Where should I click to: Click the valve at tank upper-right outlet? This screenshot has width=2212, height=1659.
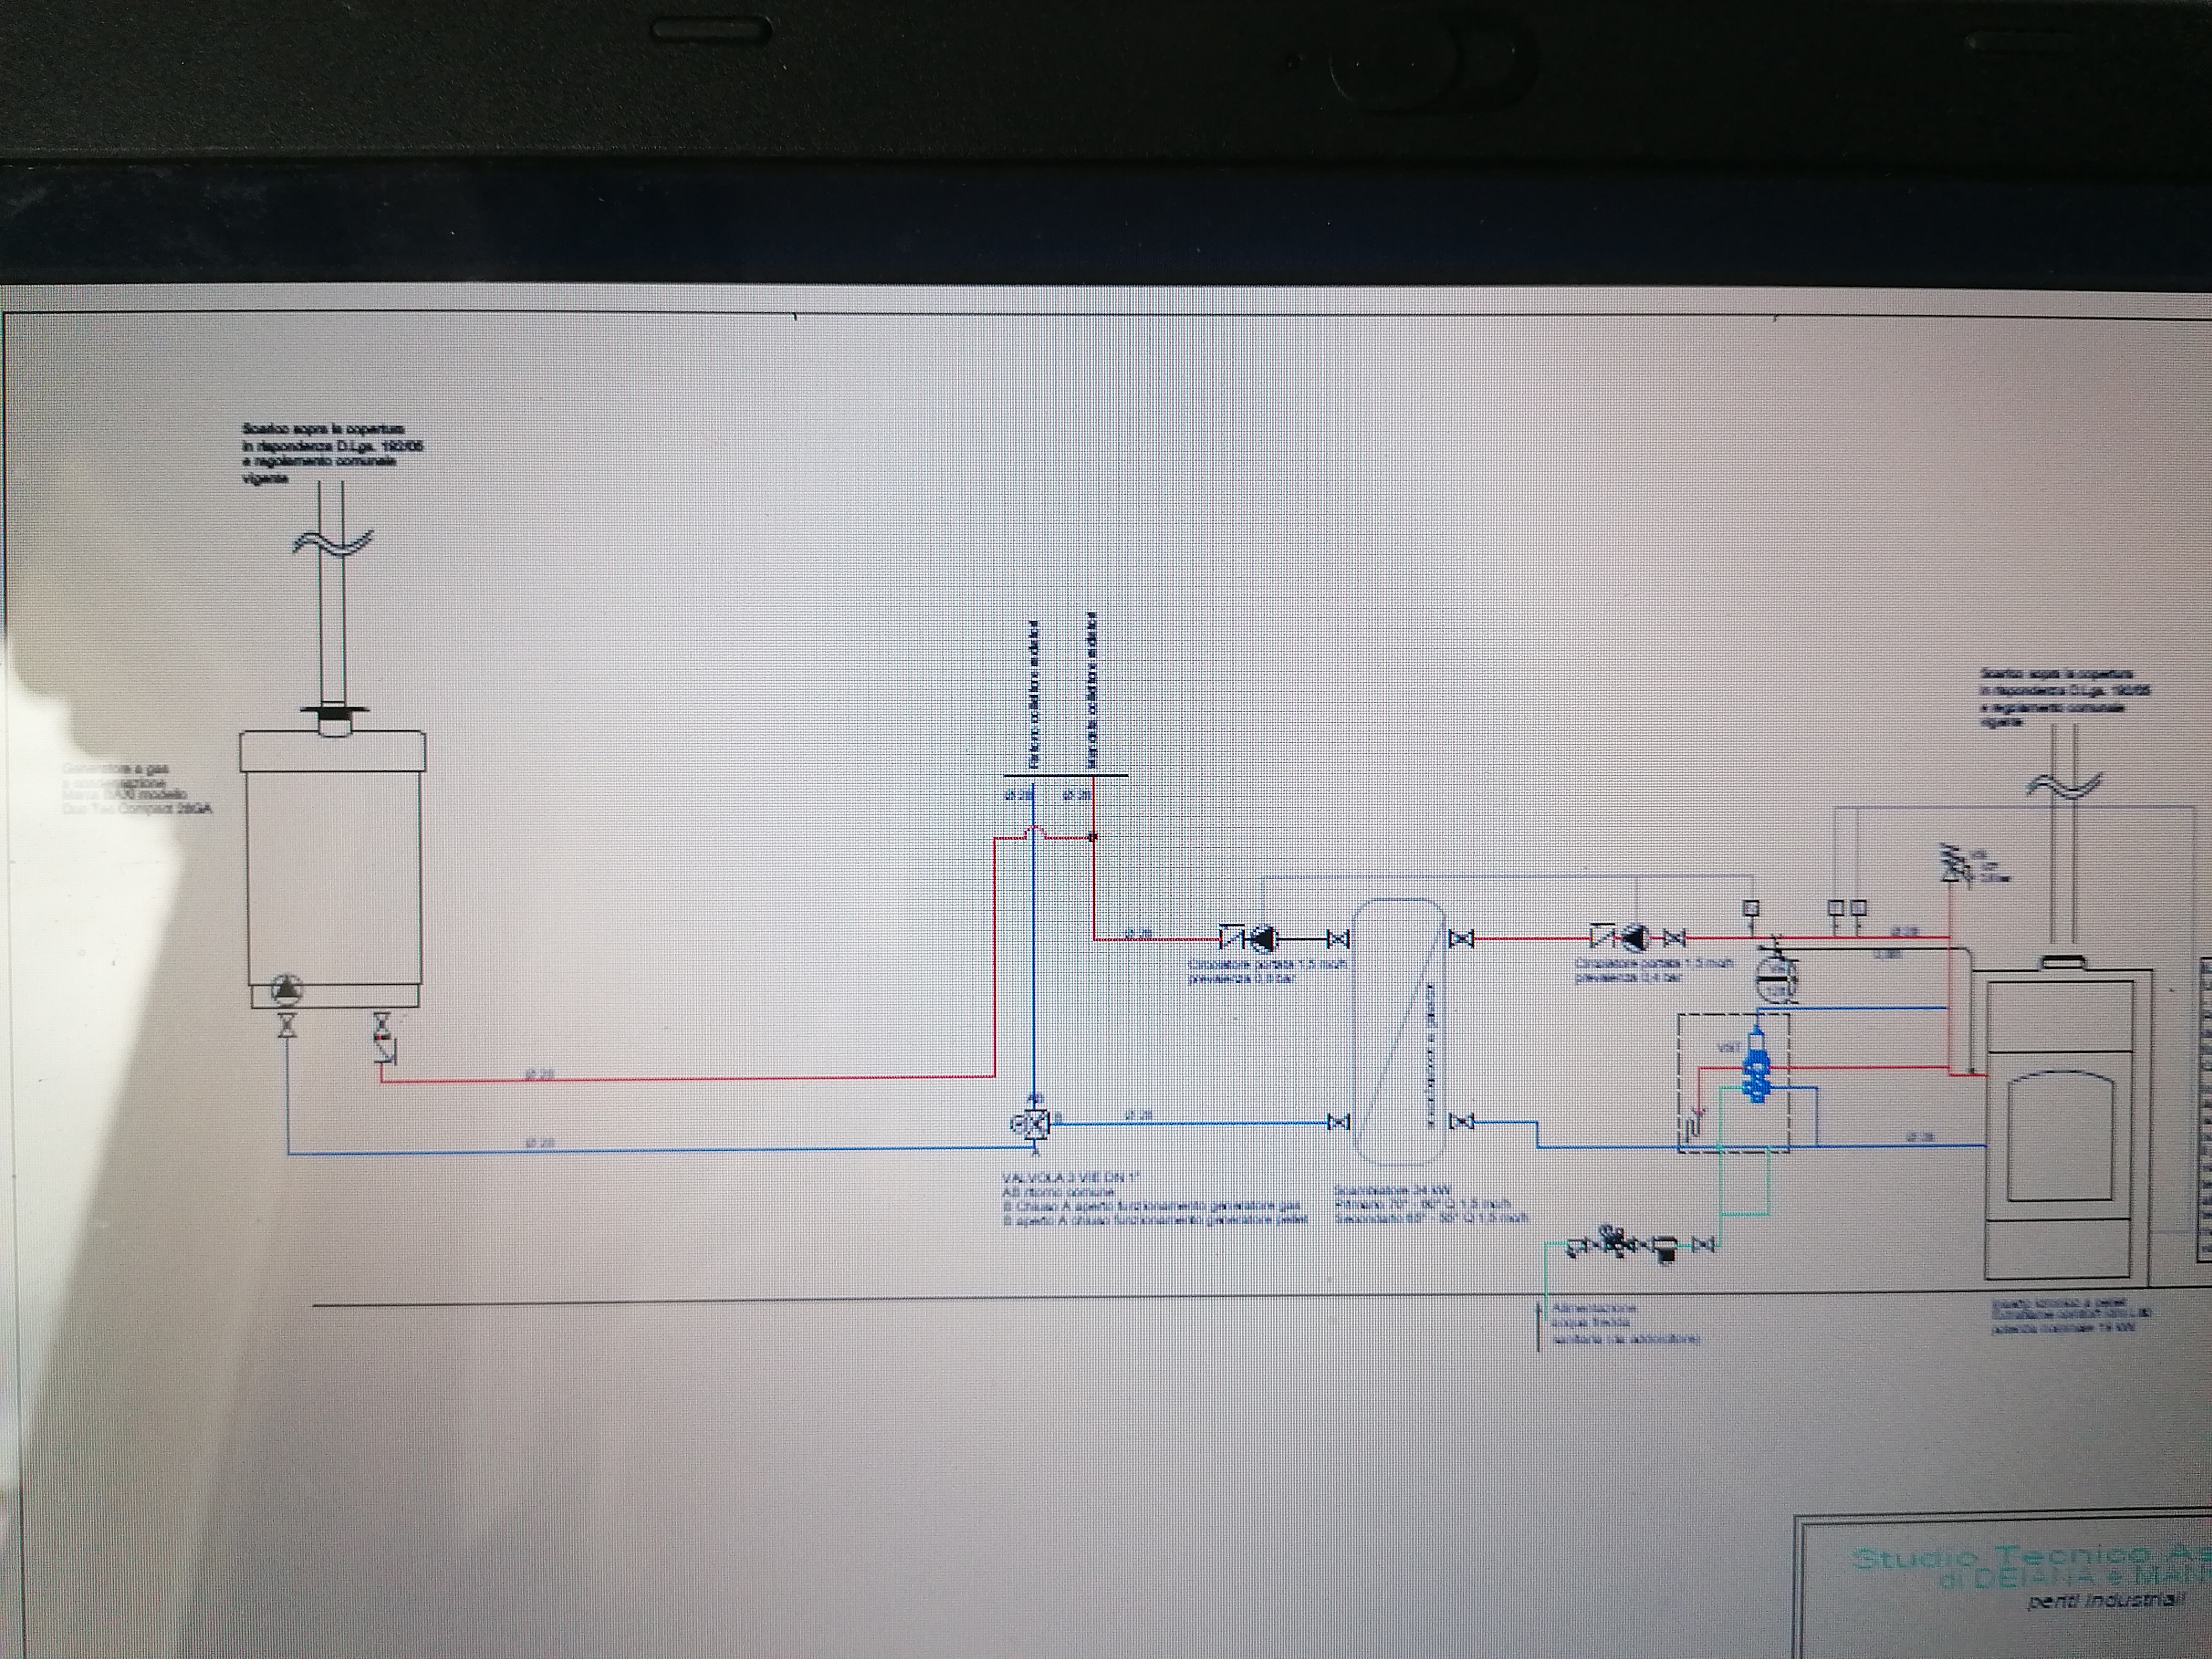point(1461,938)
